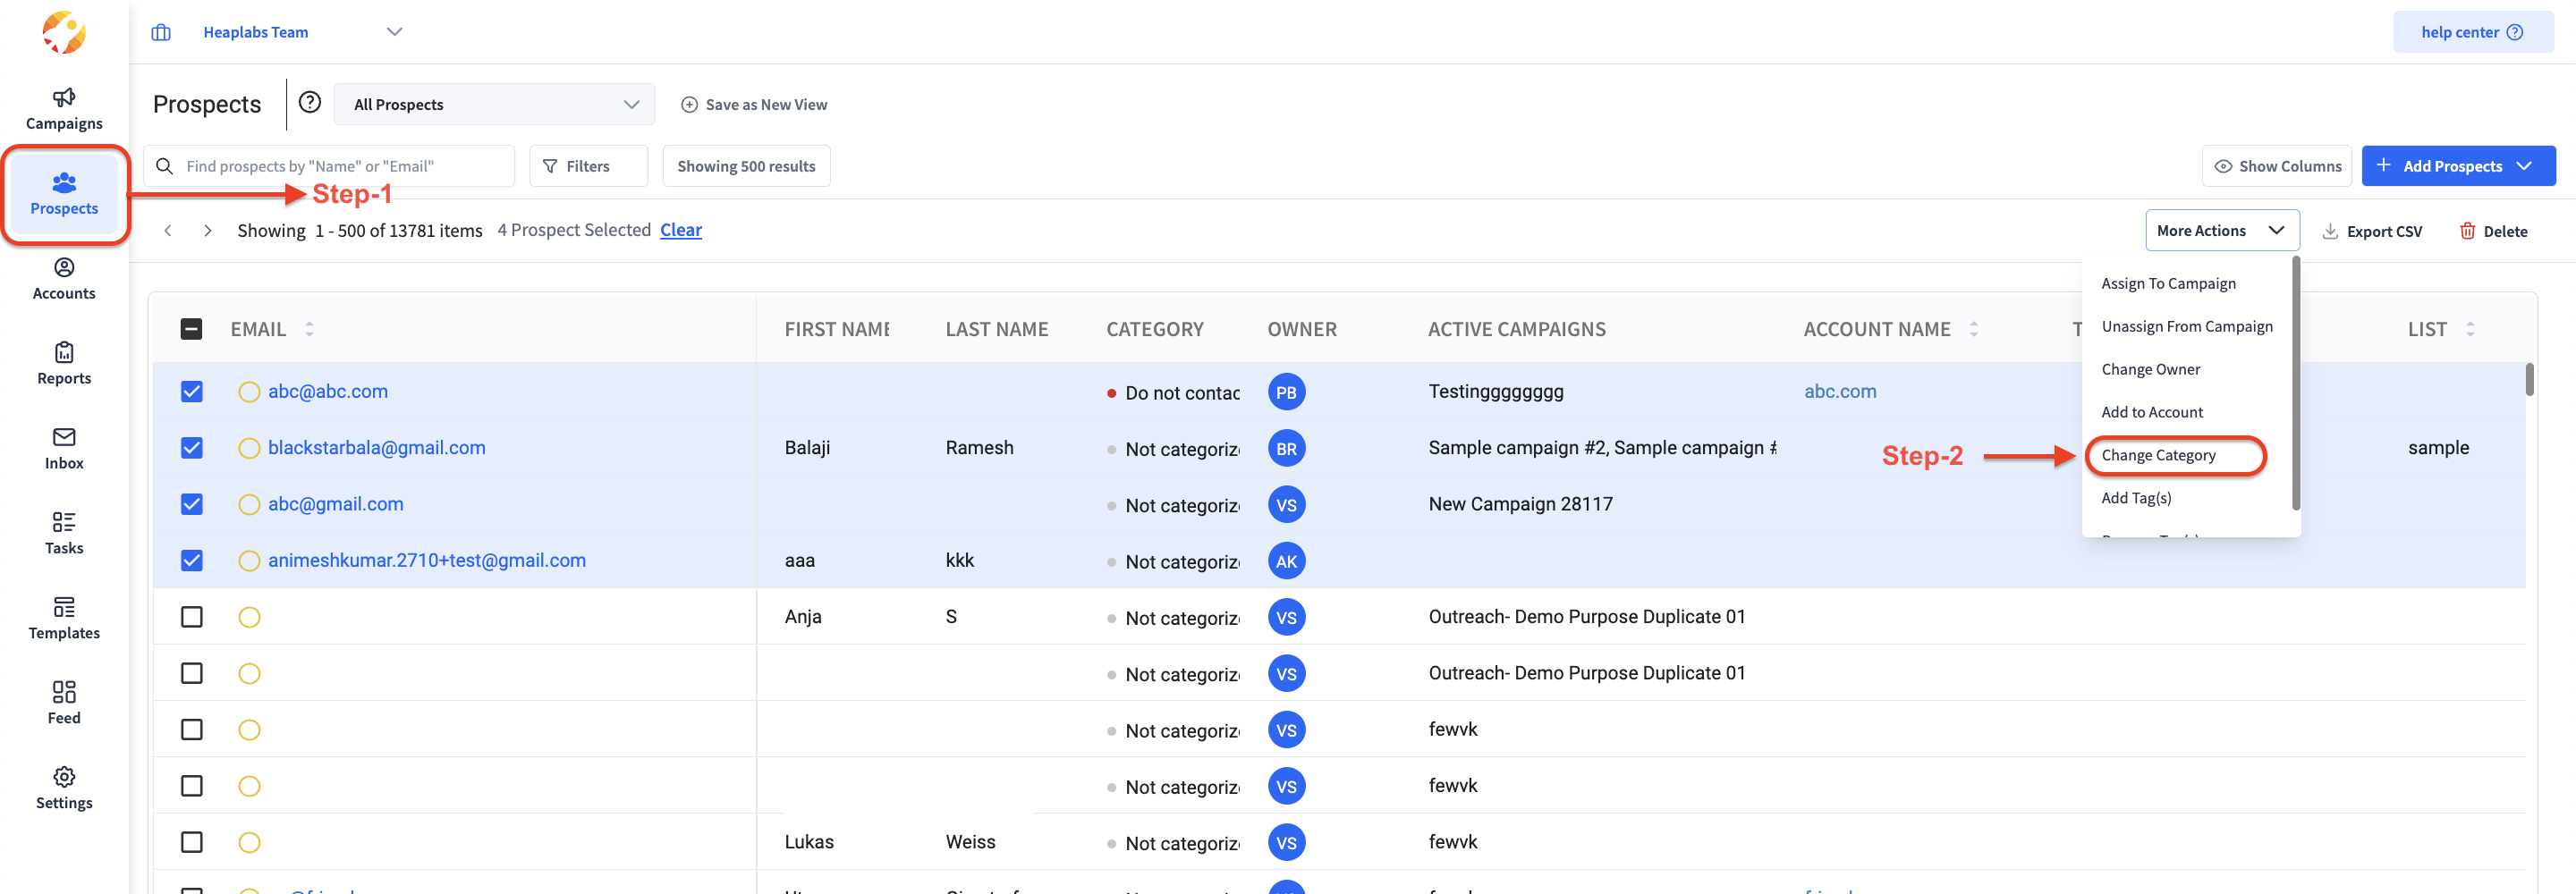Expand the Heaplabs Team switcher
This screenshot has width=2576, height=894.
(394, 32)
